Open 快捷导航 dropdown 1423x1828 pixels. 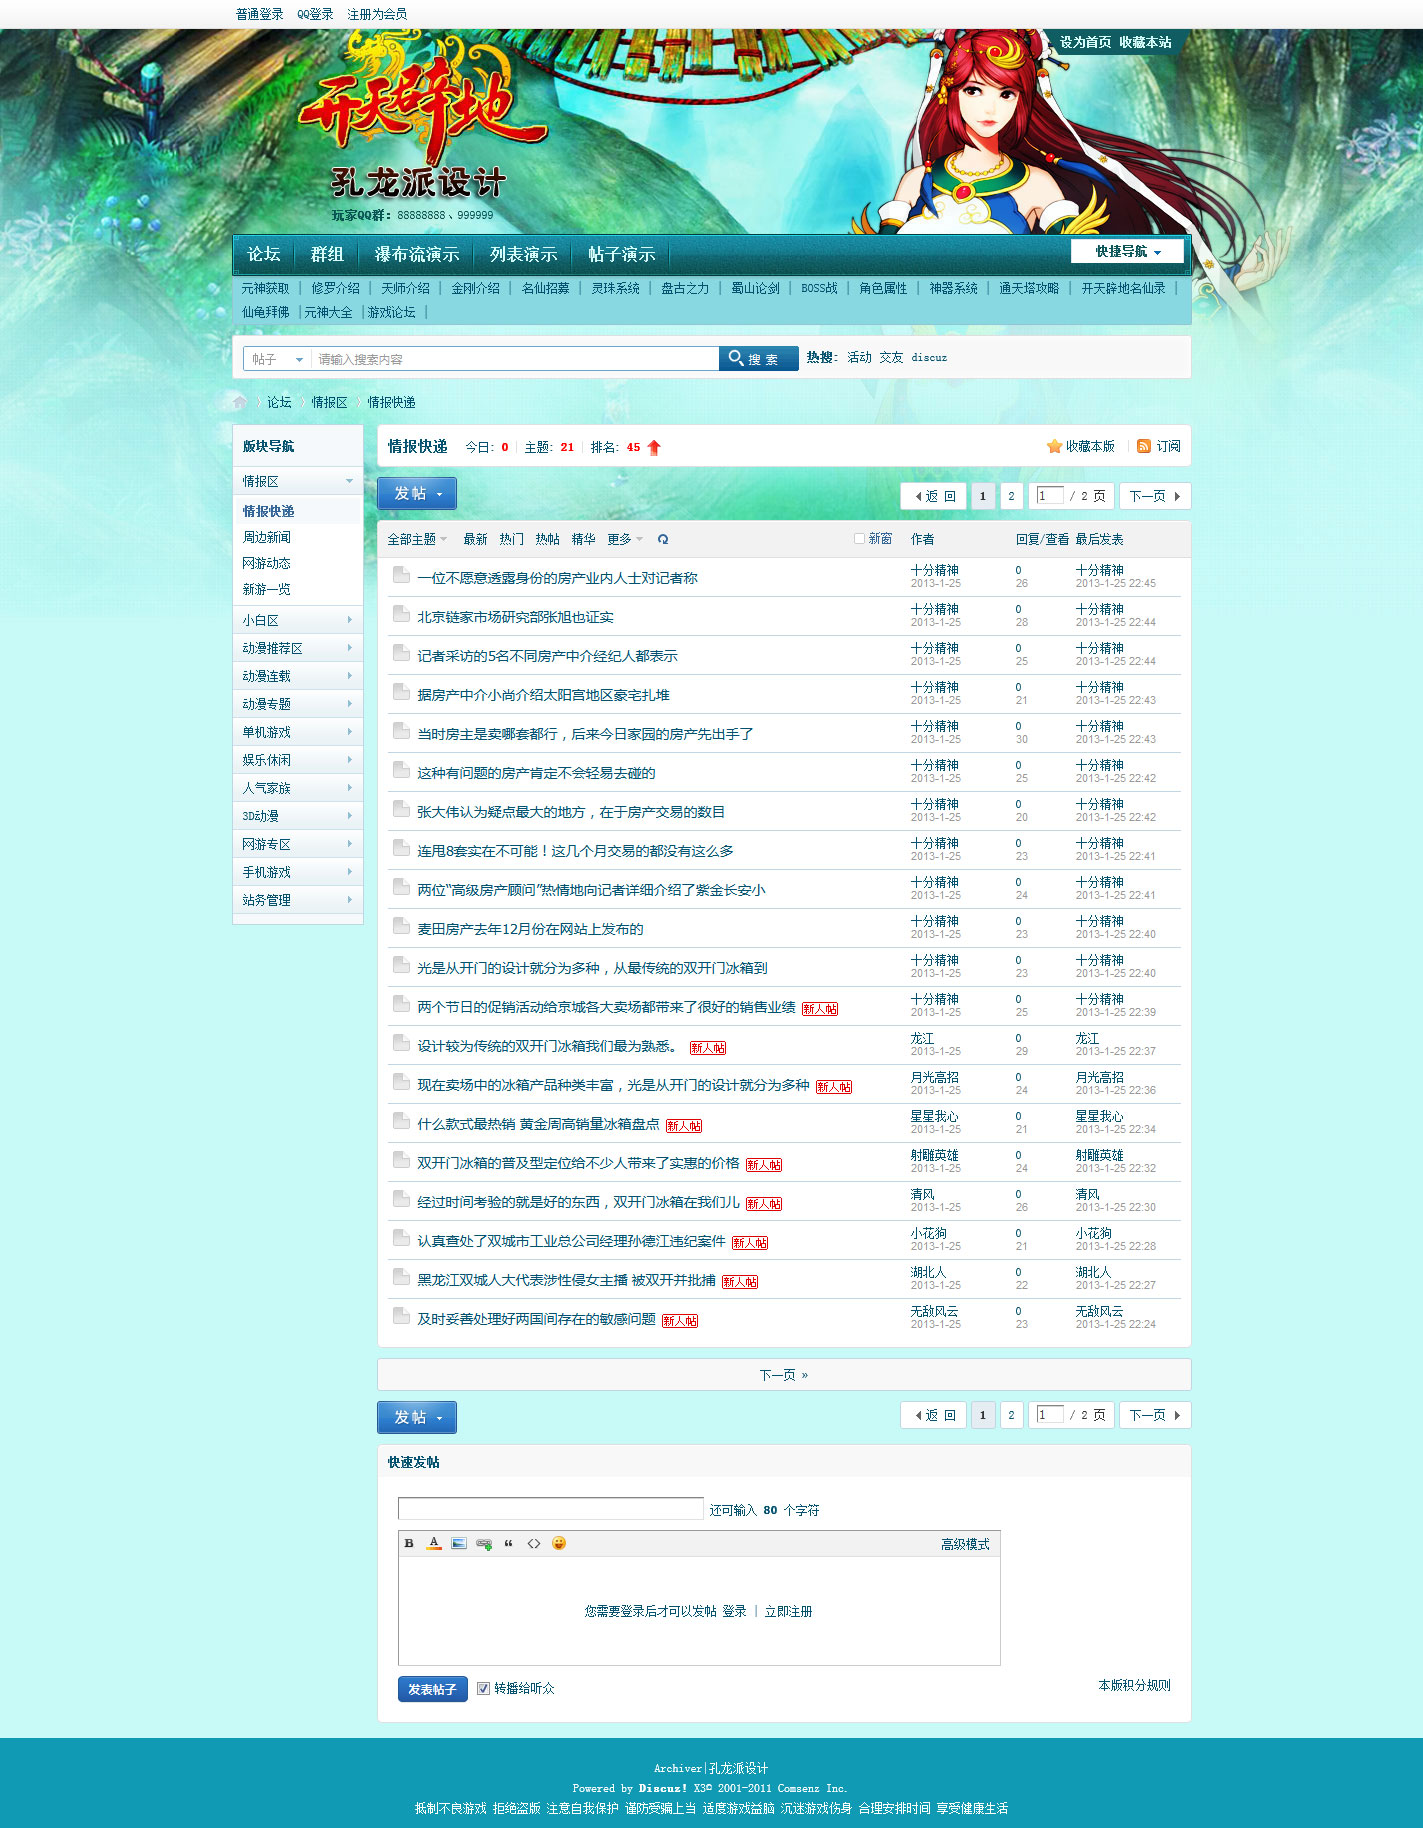[x=1127, y=251]
